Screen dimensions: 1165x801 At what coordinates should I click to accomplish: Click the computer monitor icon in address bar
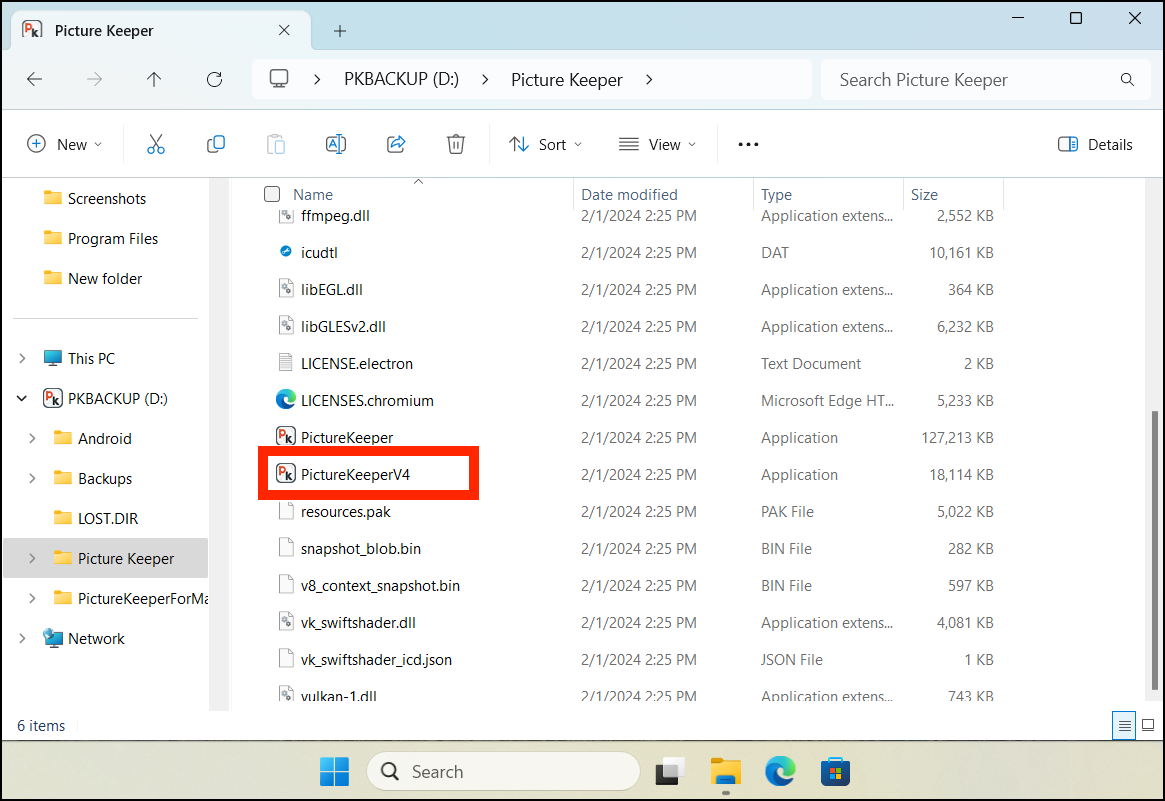279,79
